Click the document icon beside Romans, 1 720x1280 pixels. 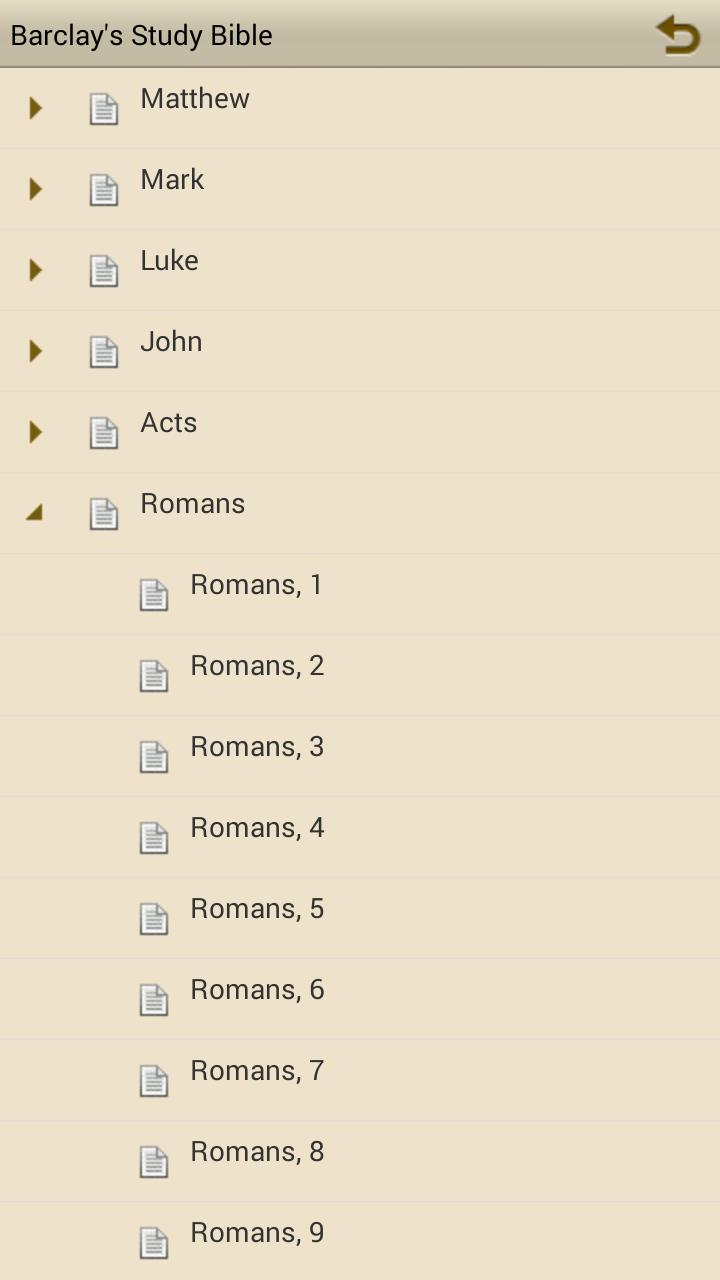click(154, 594)
